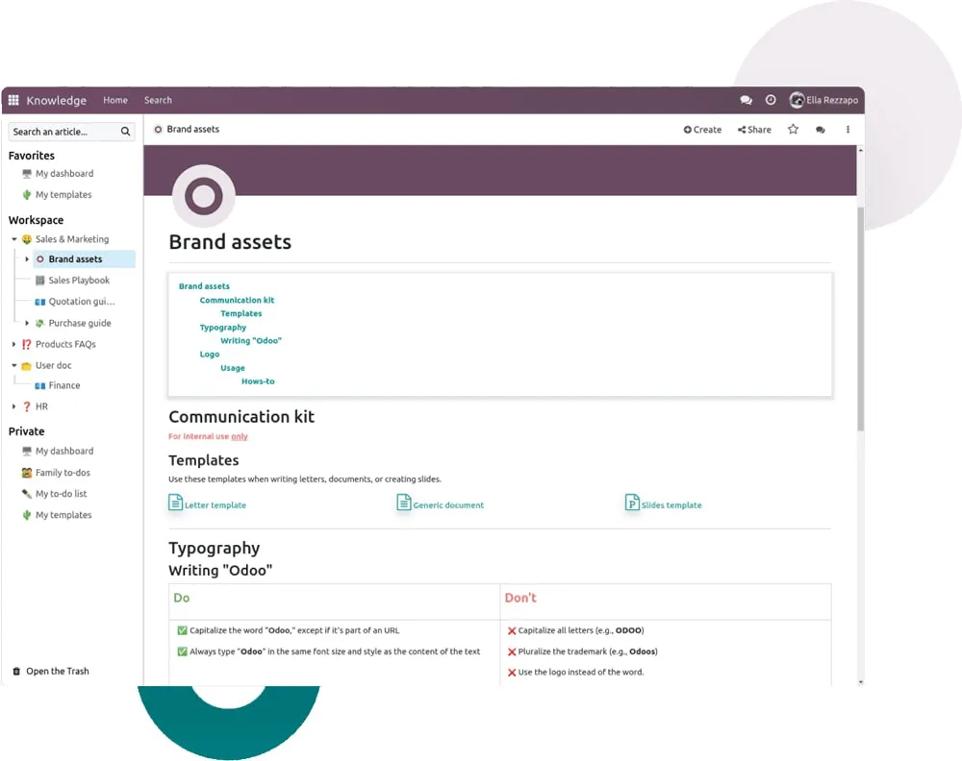Open the apps grid menu icon
962x761 pixels.
click(13, 100)
